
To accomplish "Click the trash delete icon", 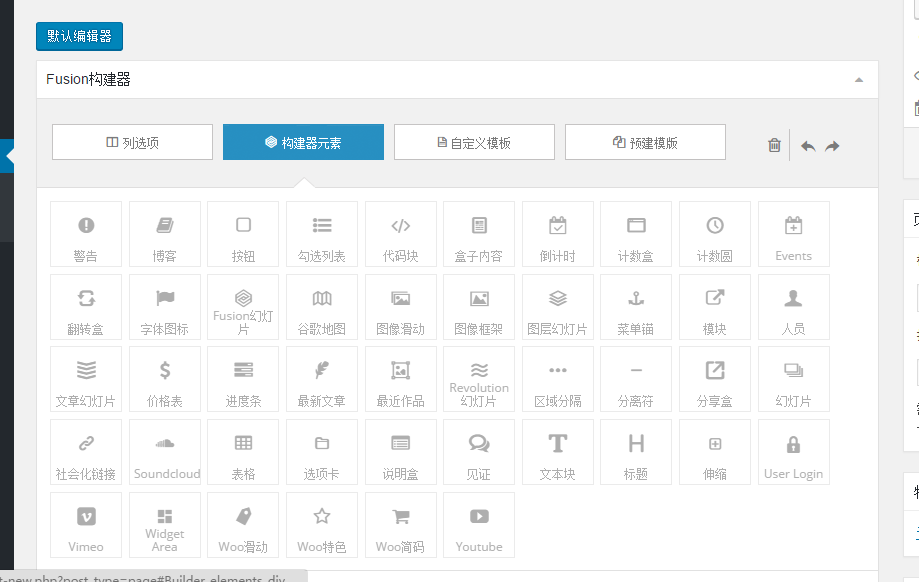I will point(774,145).
